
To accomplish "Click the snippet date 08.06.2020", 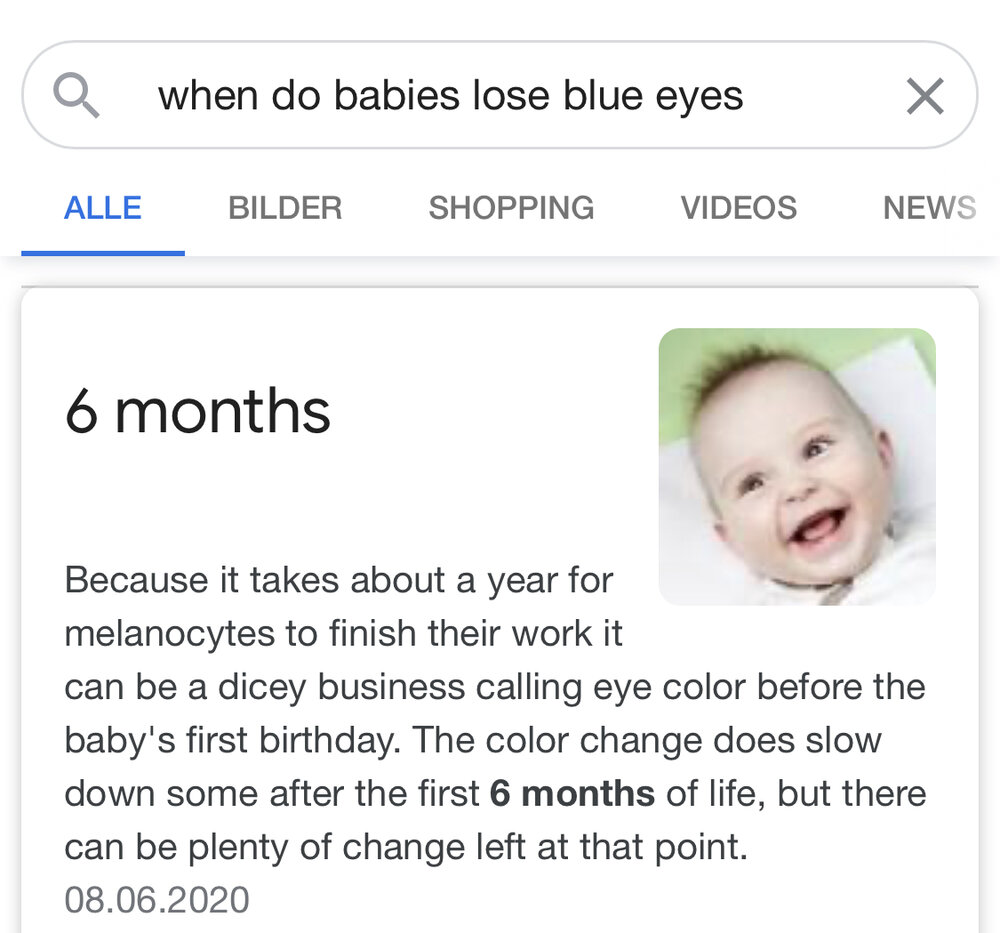I will [157, 900].
